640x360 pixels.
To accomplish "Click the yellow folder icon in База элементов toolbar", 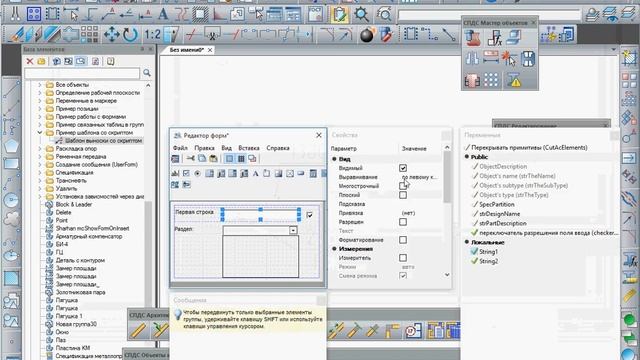I will tap(41, 61).
